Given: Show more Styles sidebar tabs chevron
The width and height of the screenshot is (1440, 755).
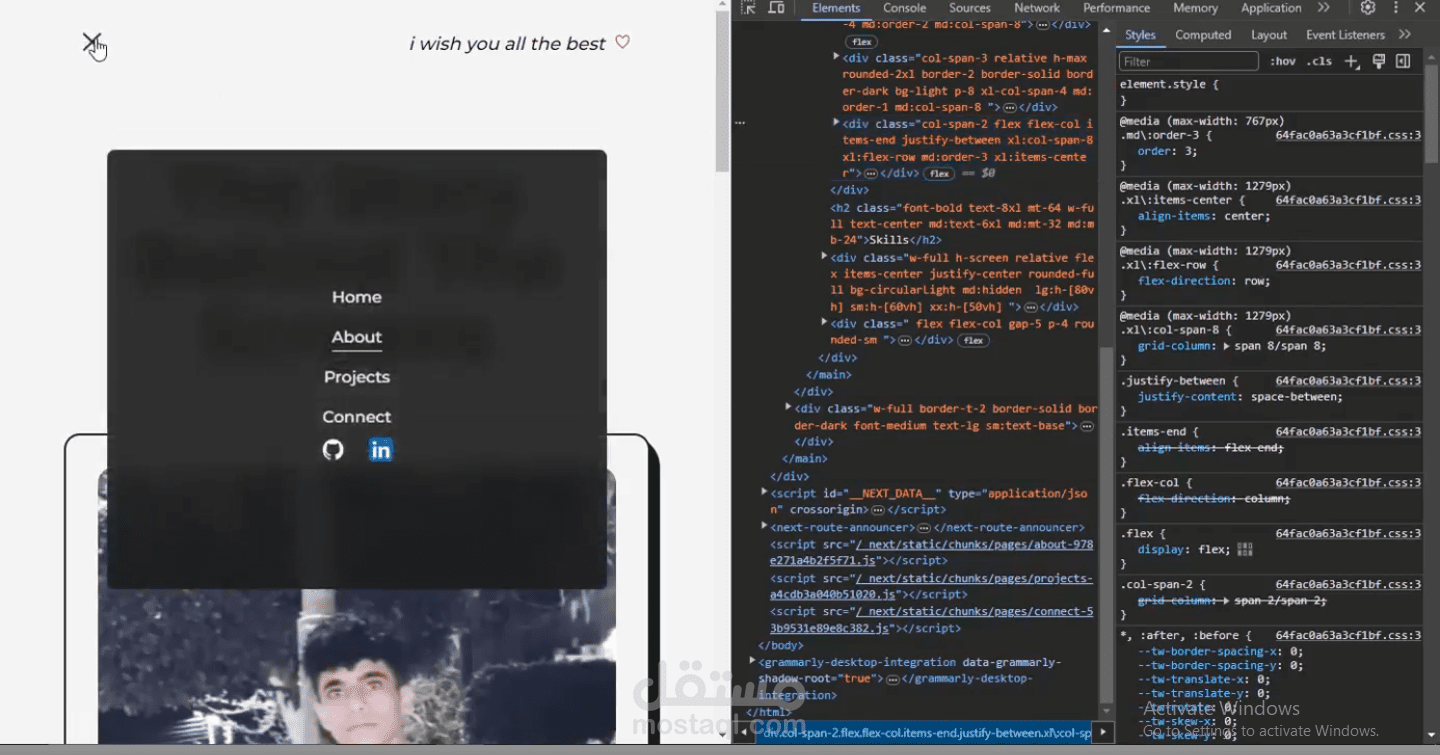Looking at the screenshot, I should coord(1405,34).
